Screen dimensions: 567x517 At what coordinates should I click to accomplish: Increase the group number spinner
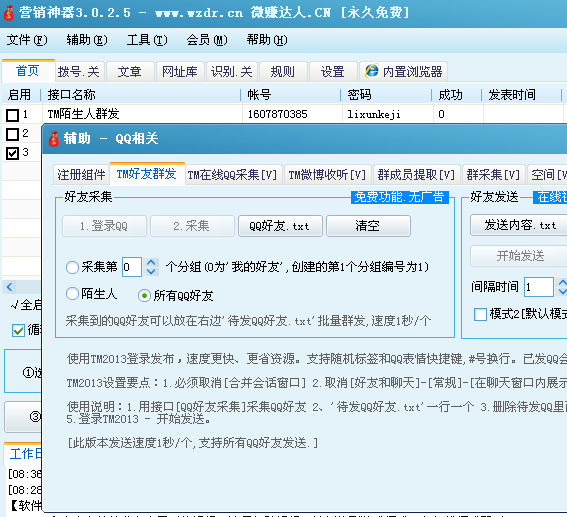click(x=151, y=262)
